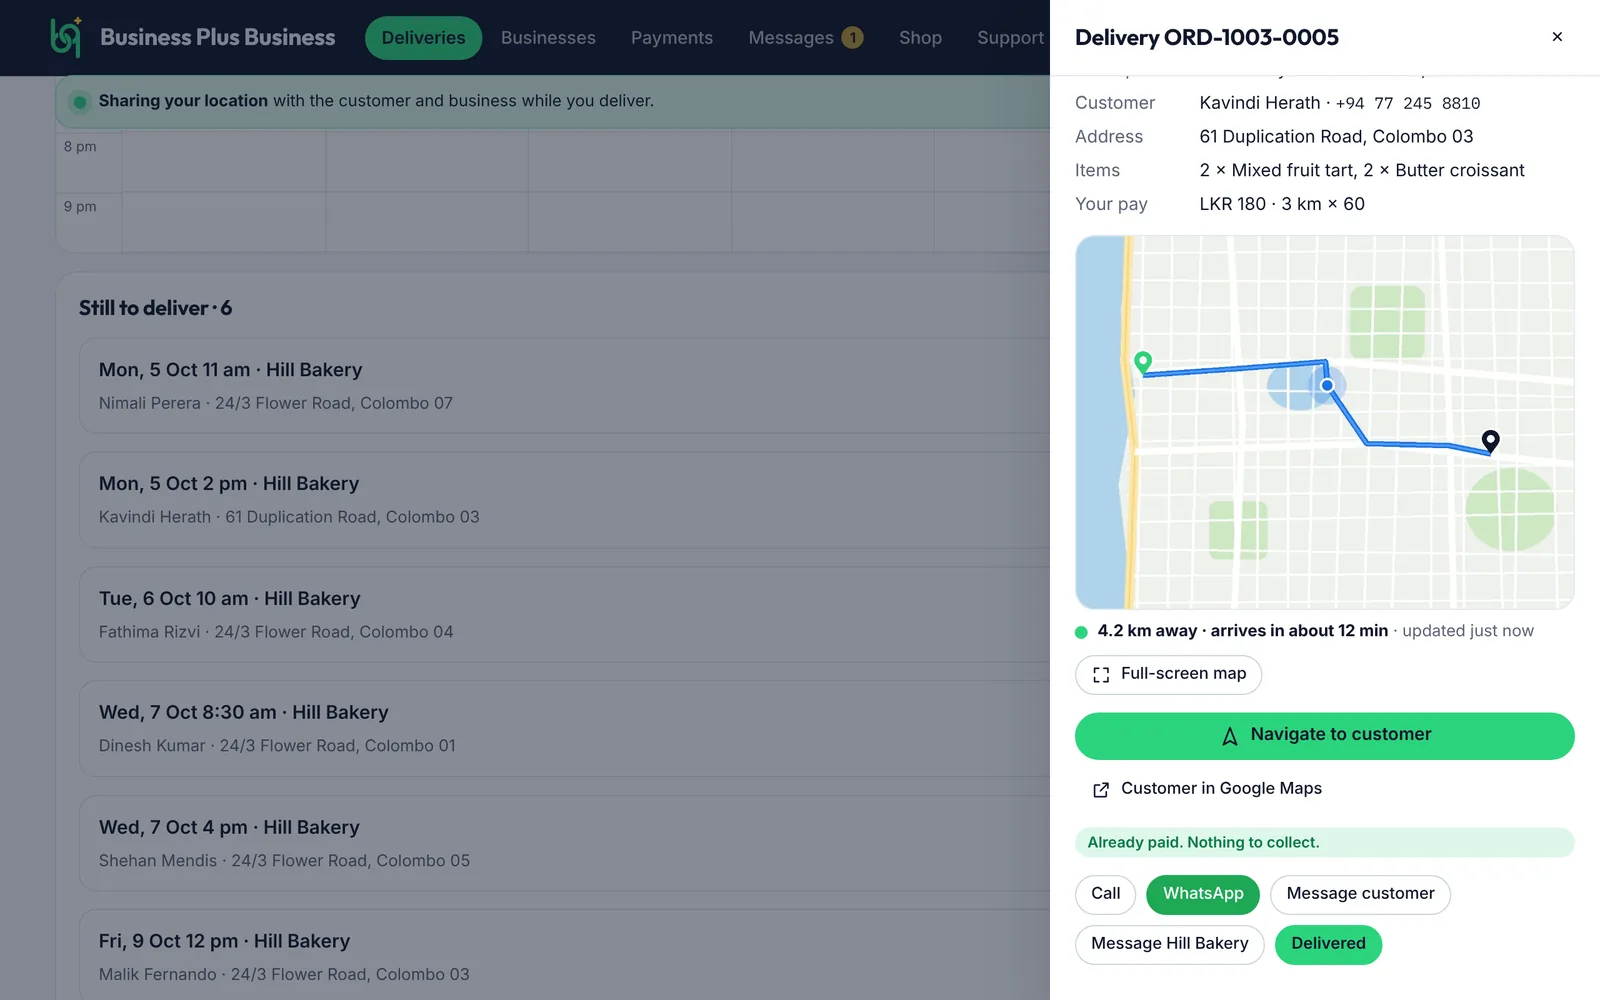
Task: Click the blue current location dot on the map
Action: click(1327, 385)
